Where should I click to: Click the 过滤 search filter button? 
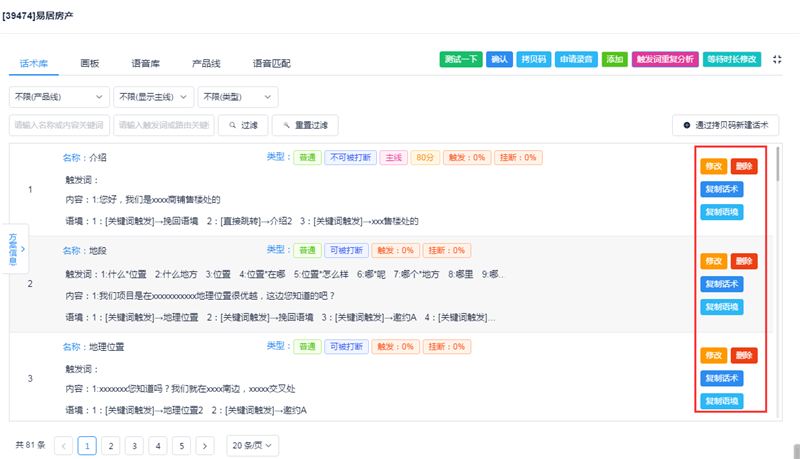coord(244,126)
